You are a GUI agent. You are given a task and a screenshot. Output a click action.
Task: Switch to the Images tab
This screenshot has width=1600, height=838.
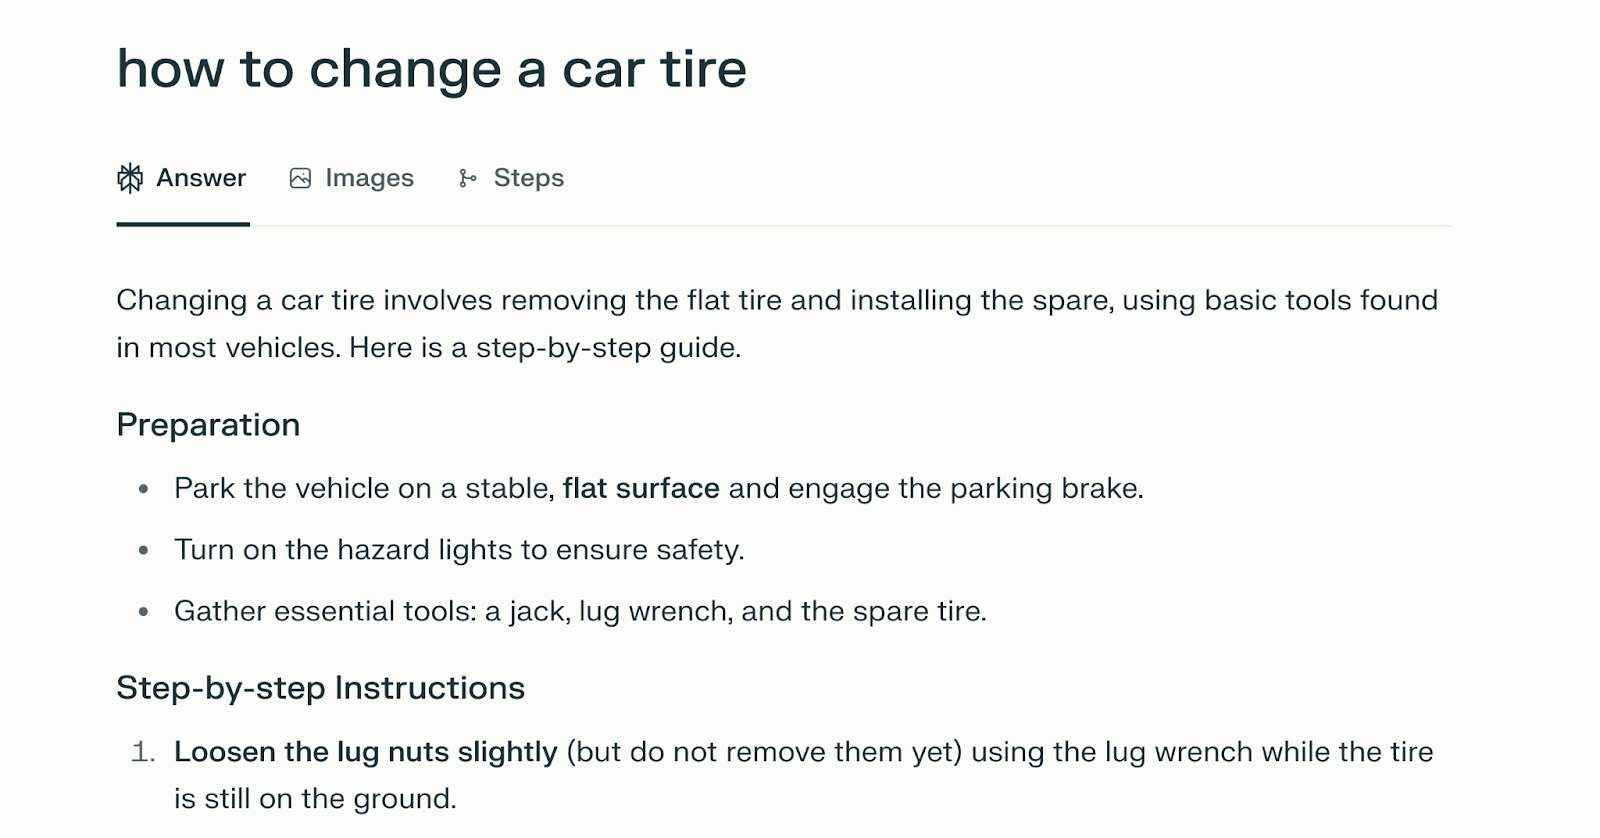[352, 177]
